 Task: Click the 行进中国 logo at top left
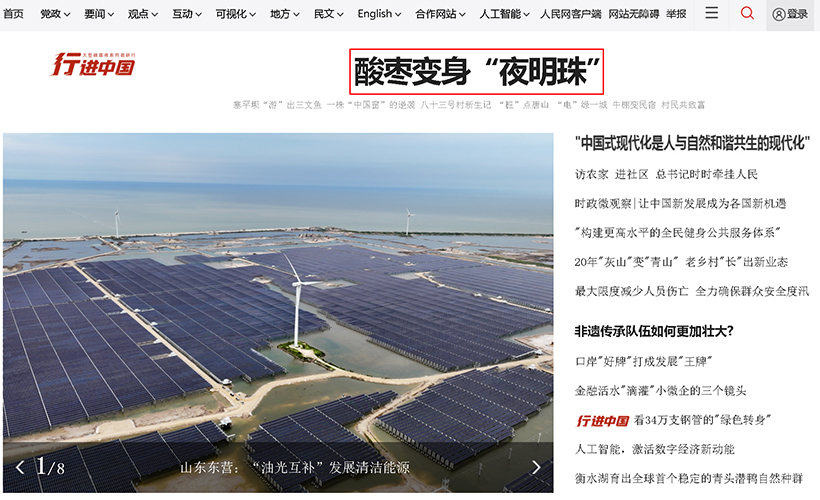coord(93,66)
